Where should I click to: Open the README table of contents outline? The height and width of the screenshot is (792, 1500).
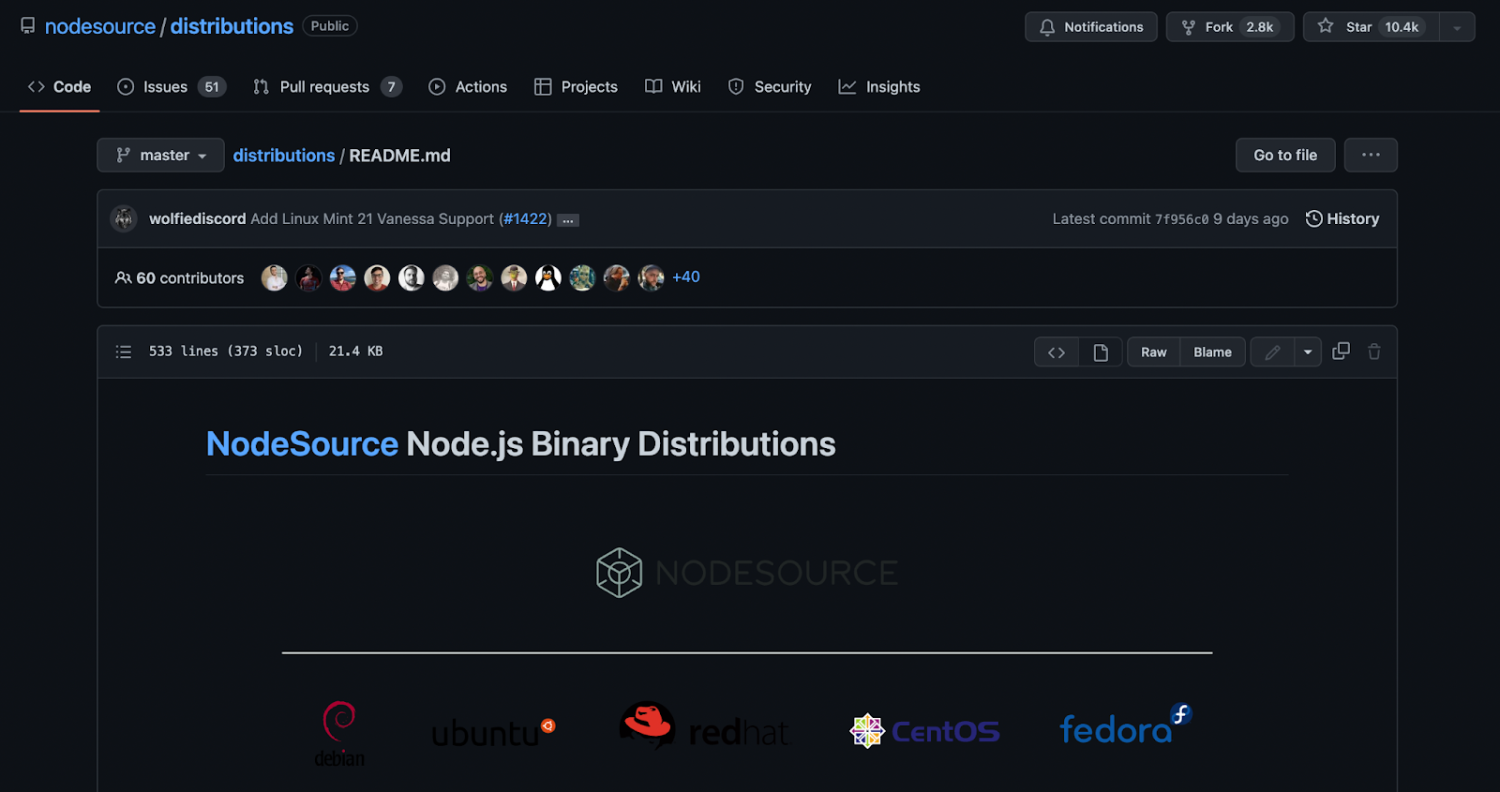click(x=123, y=351)
